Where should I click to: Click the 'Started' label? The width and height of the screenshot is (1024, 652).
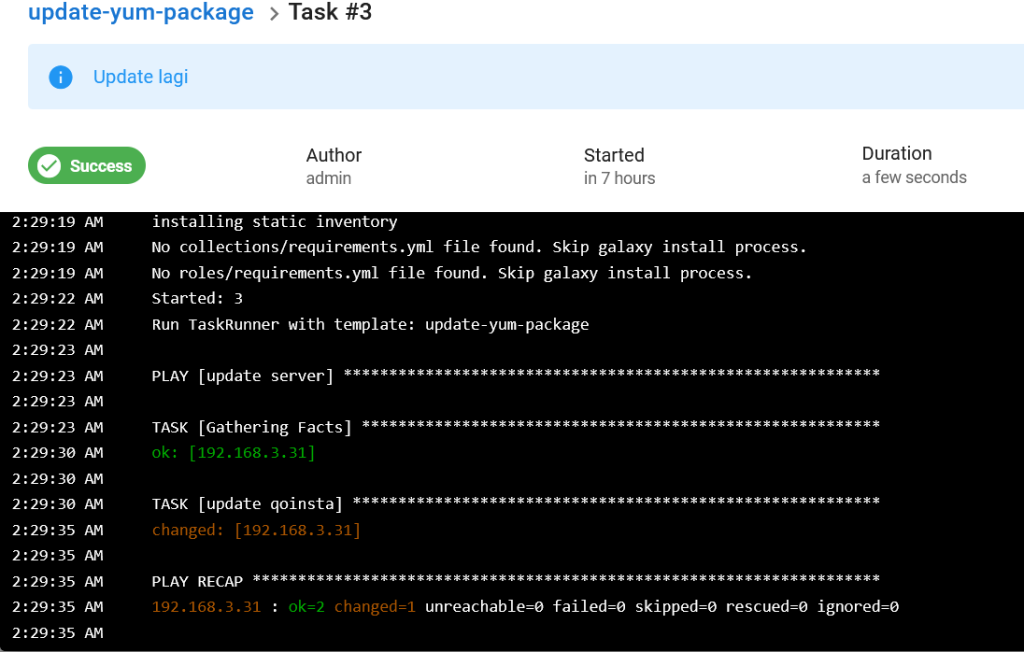click(x=614, y=155)
